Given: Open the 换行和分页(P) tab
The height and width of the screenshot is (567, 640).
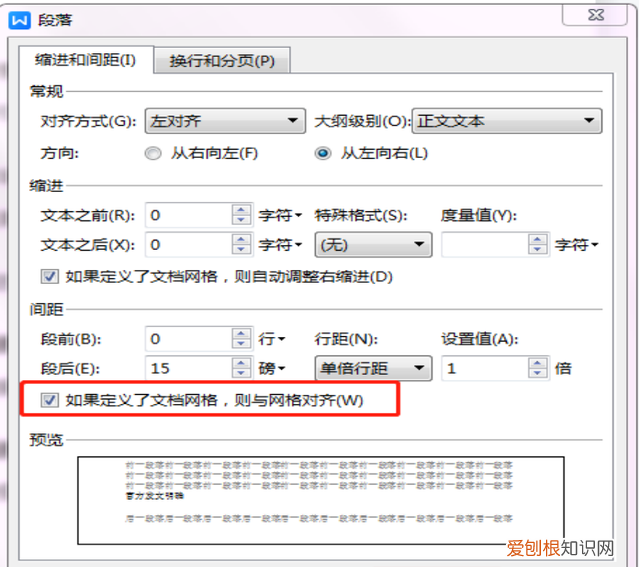Looking at the screenshot, I should click(222, 61).
